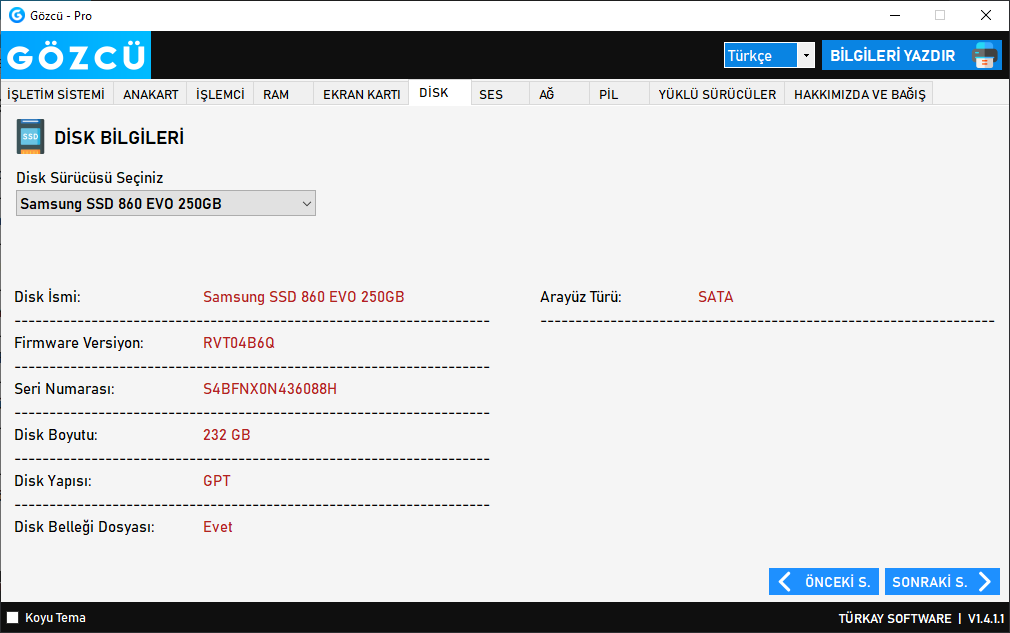Click the serial number S4BFNX0N436088H
Screen dimensions: 1010x633
270,389
